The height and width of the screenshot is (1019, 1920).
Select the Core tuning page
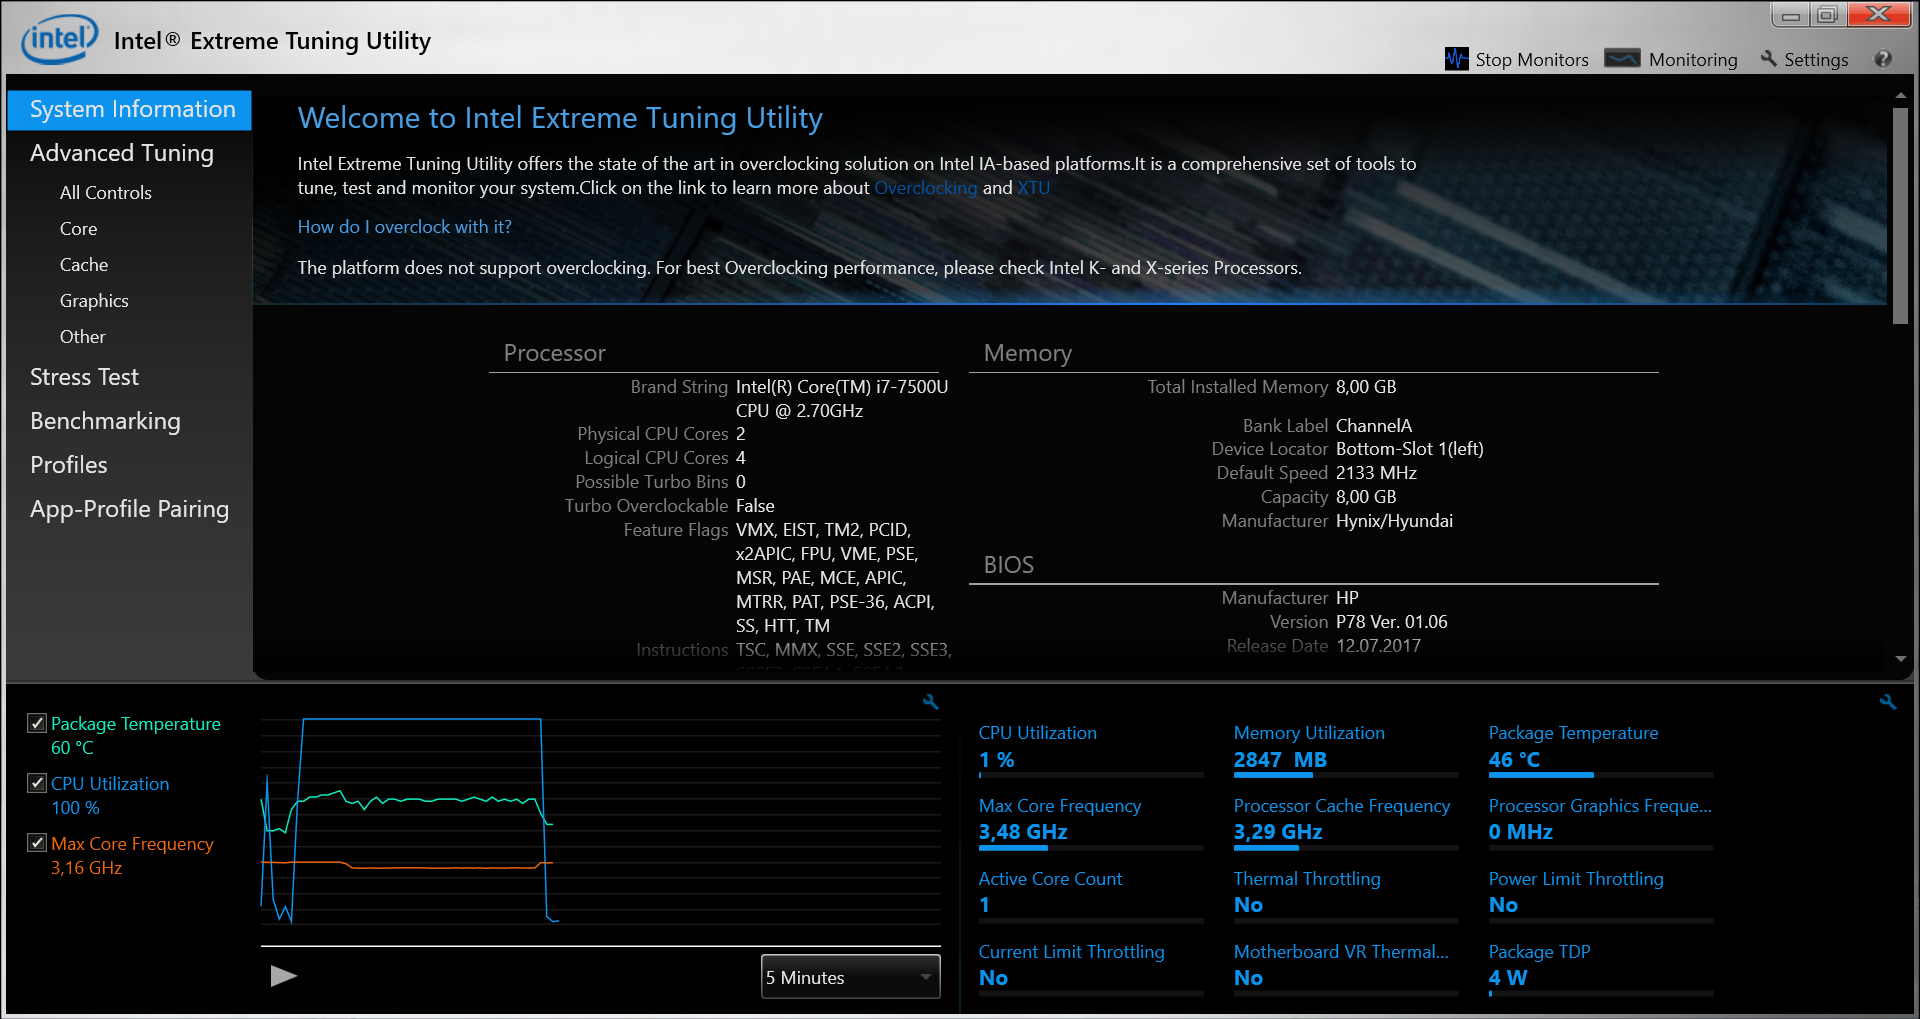pyautogui.click(x=79, y=229)
